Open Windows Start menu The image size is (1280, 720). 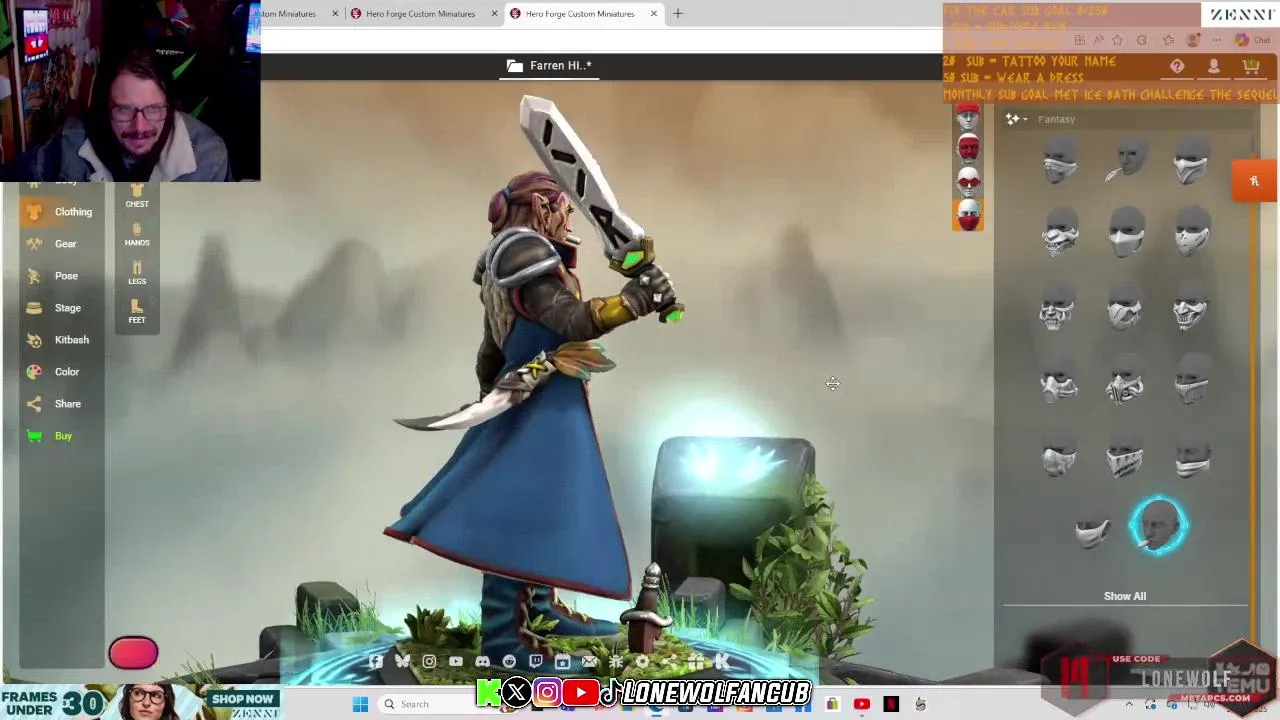pos(360,704)
